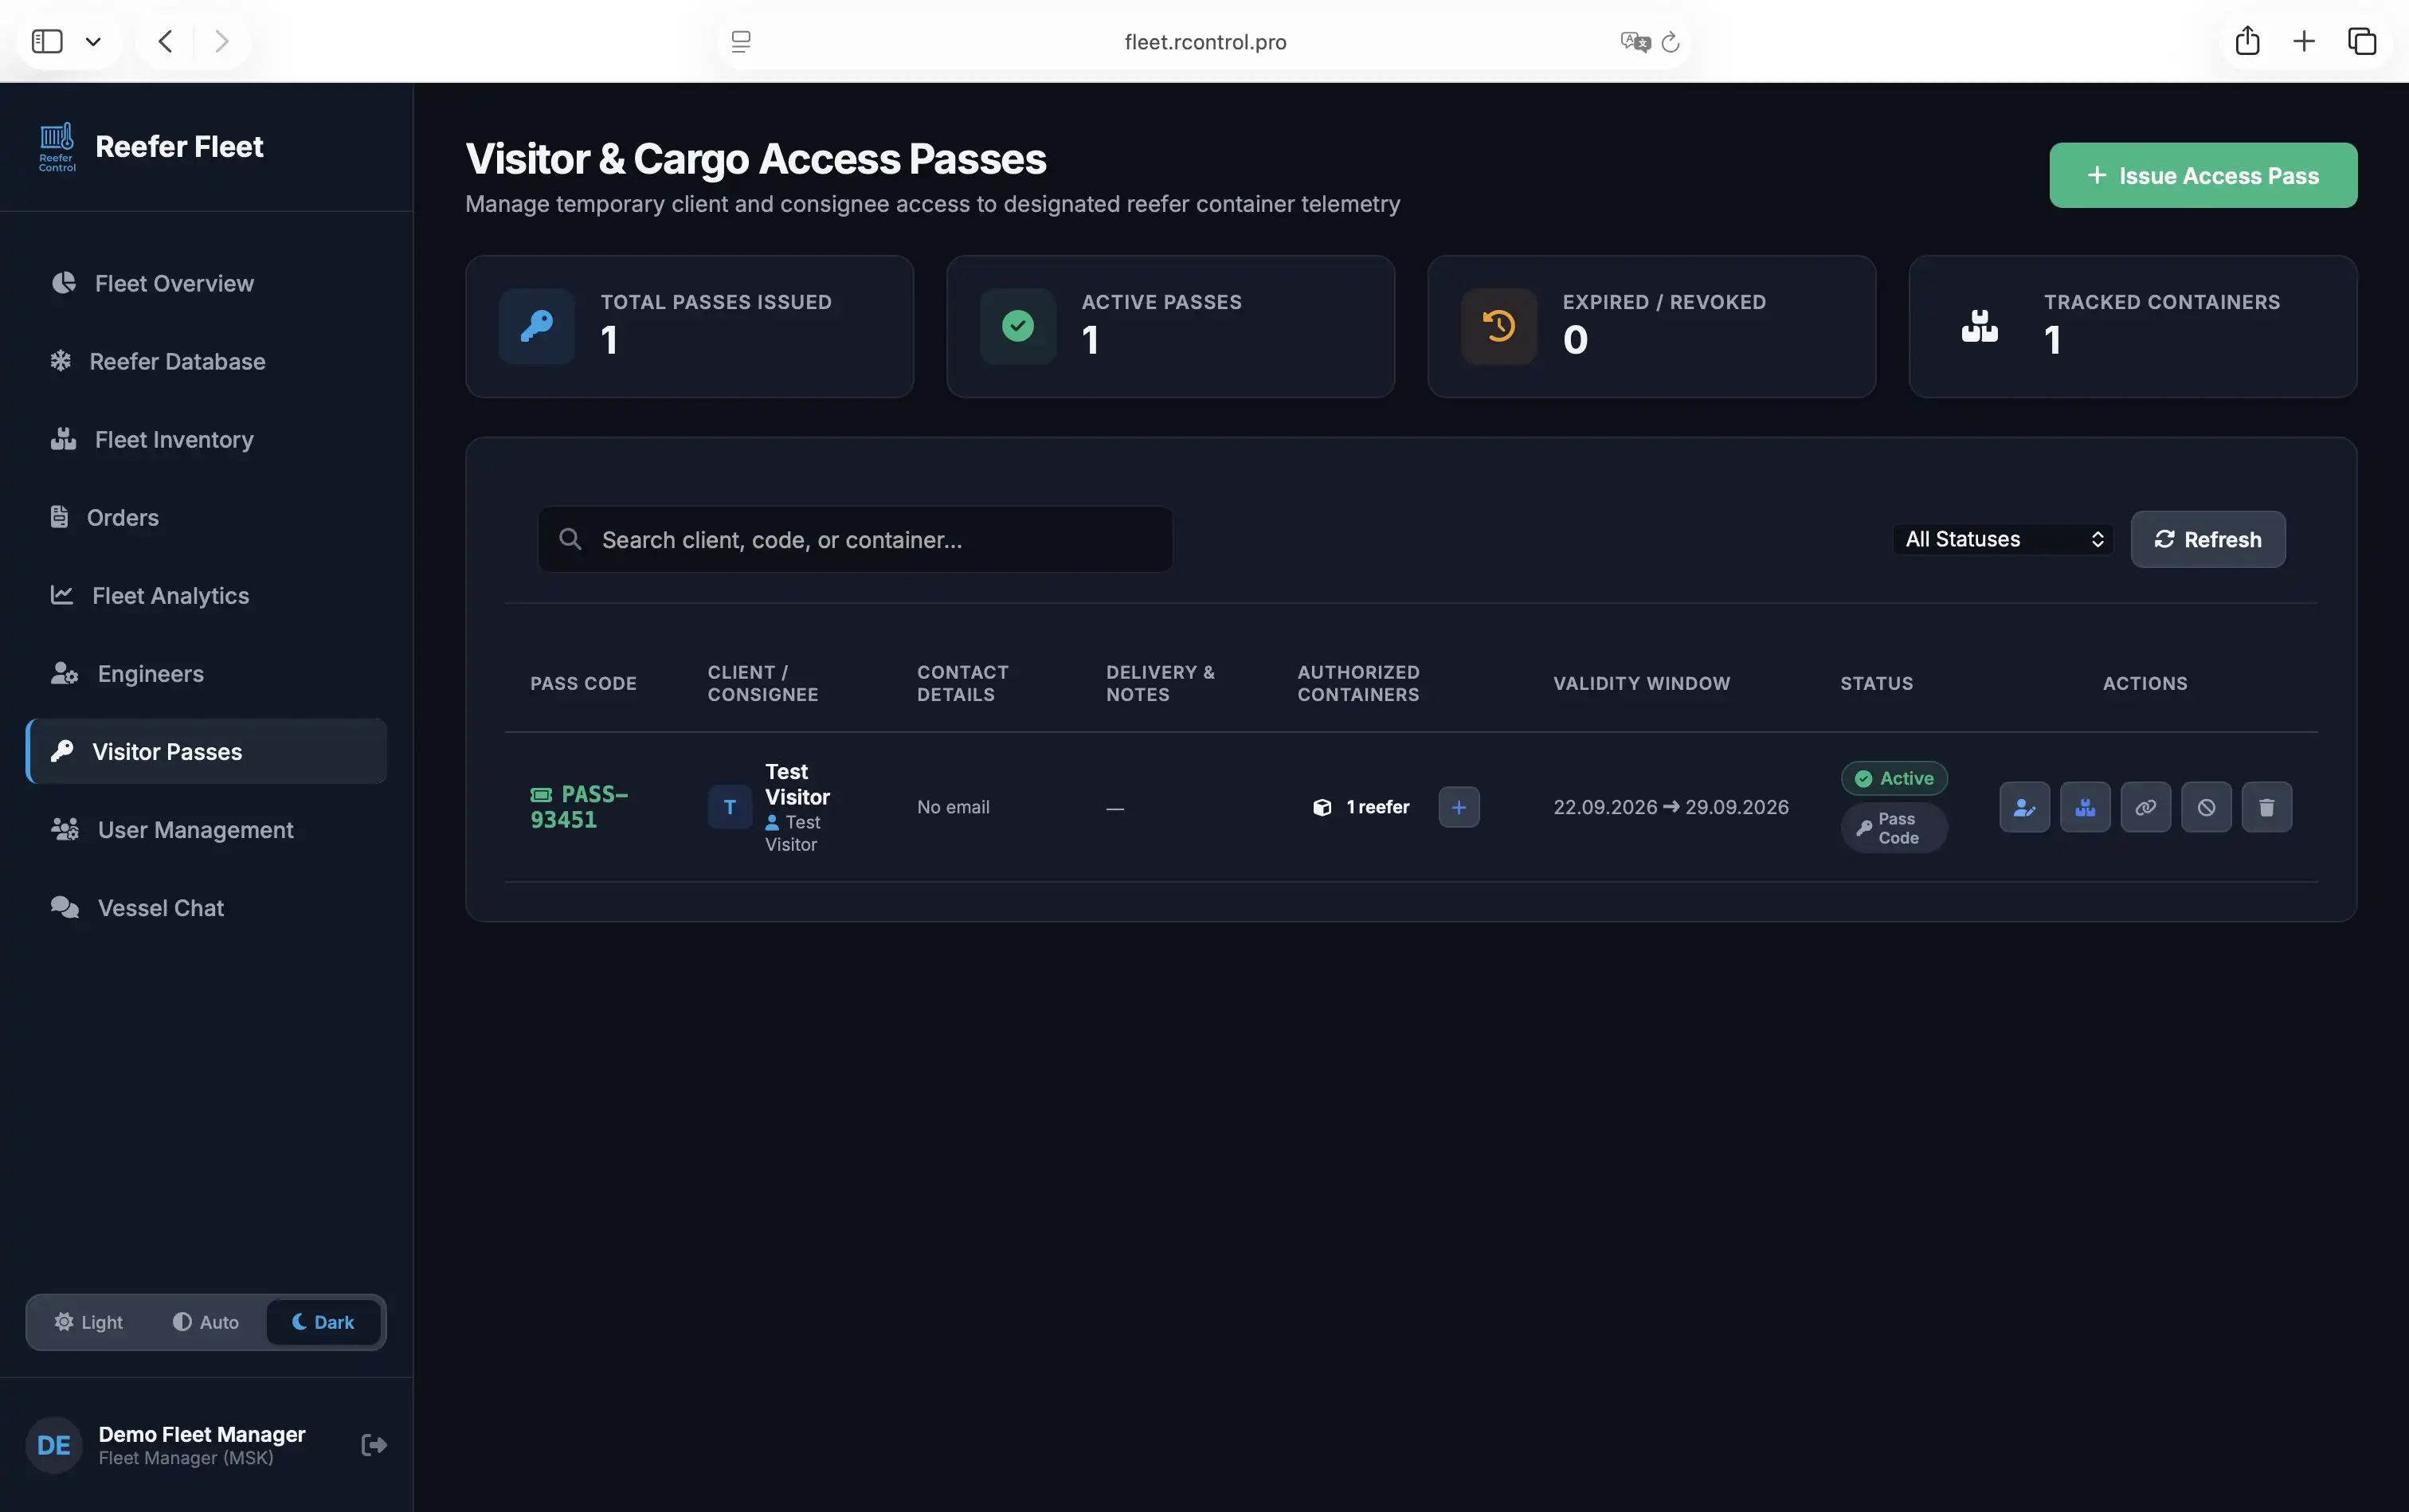This screenshot has width=2409, height=1512.
Task: Select Visitor Passes in the sidebar
Action: click(x=206, y=751)
